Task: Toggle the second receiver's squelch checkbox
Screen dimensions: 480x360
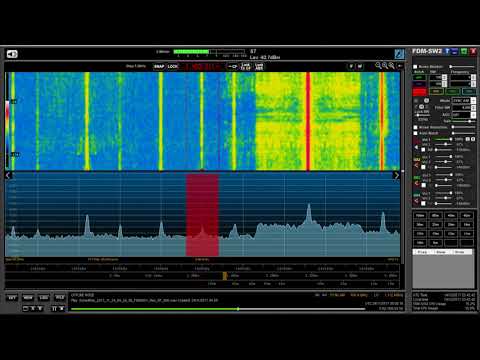Action: tap(423, 167)
